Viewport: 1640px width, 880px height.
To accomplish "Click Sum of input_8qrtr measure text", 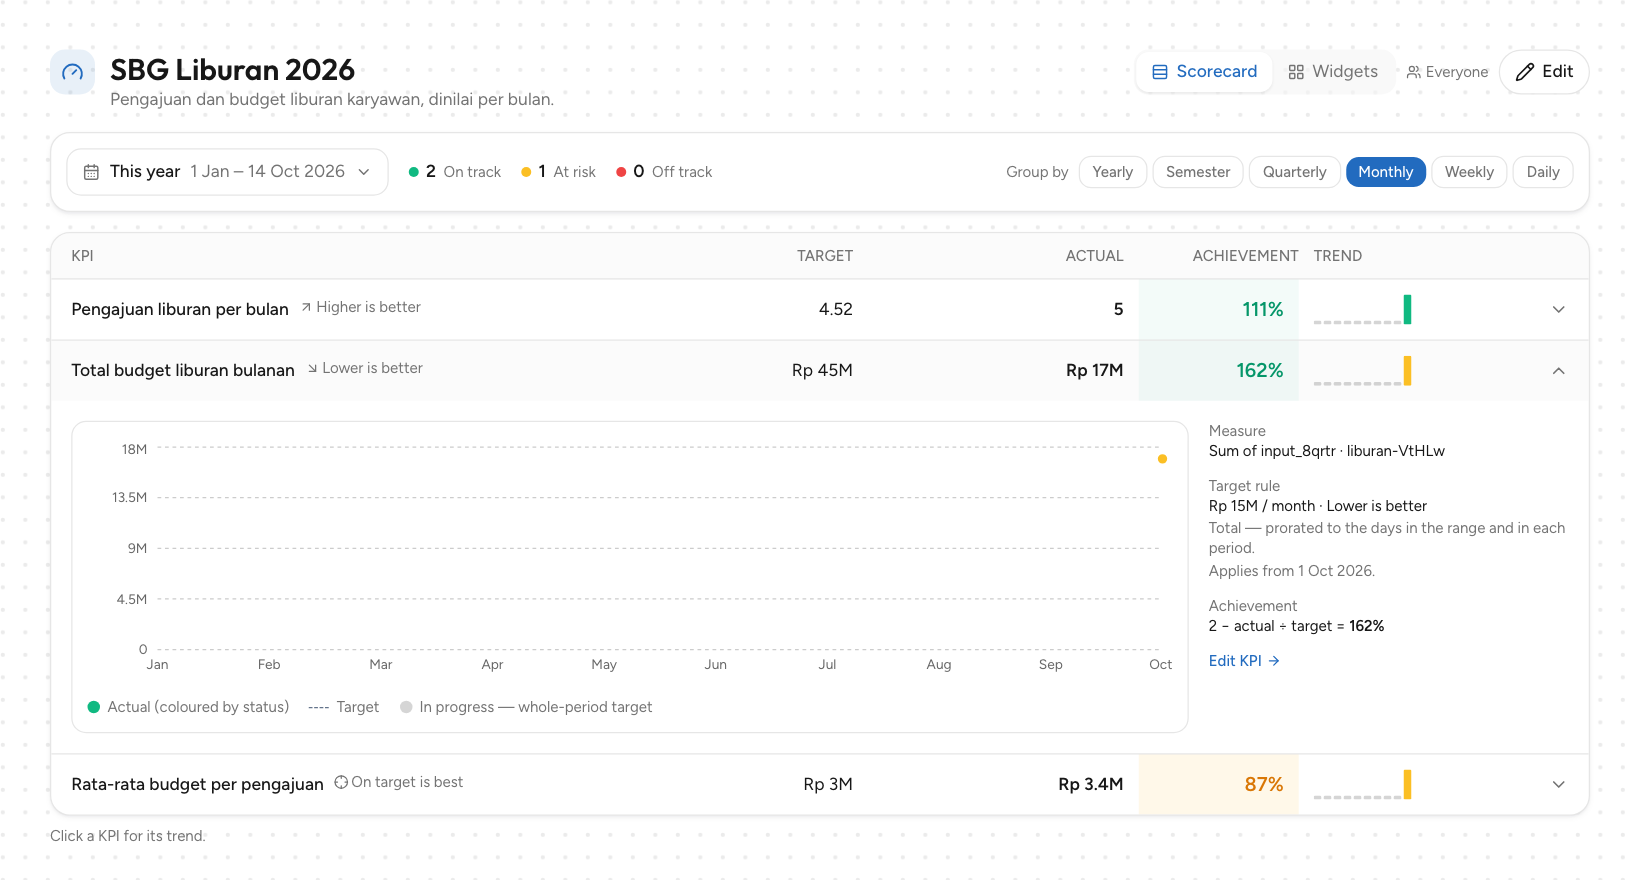I will tap(1327, 451).
